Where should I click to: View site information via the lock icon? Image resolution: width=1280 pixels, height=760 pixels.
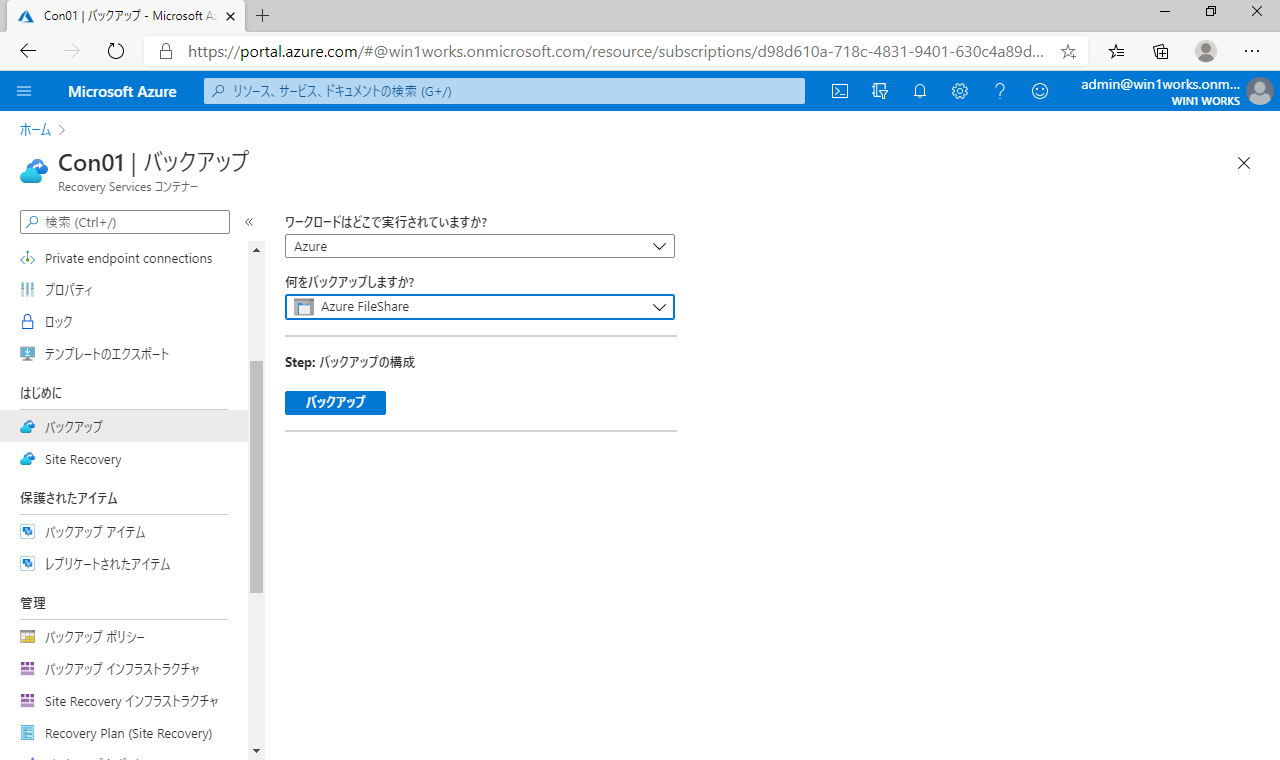pyautogui.click(x=166, y=51)
